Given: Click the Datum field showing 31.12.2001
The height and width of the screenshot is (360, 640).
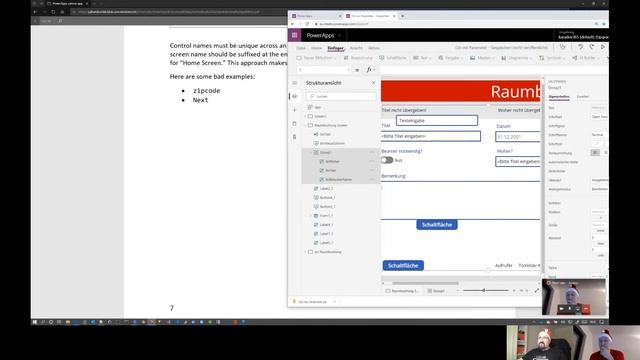Looking at the screenshot, I should click(x=518, y=137).
